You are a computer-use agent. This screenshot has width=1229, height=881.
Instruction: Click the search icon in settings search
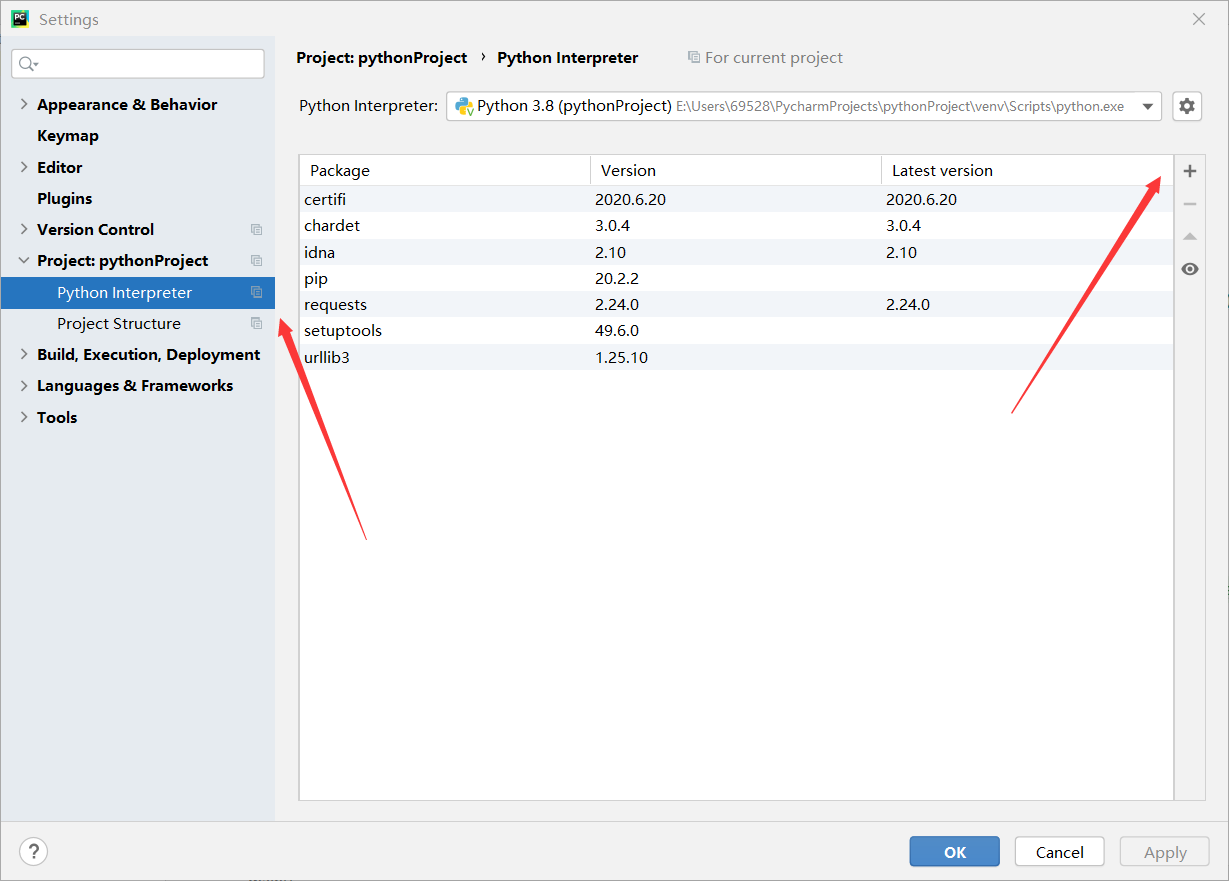27,64
